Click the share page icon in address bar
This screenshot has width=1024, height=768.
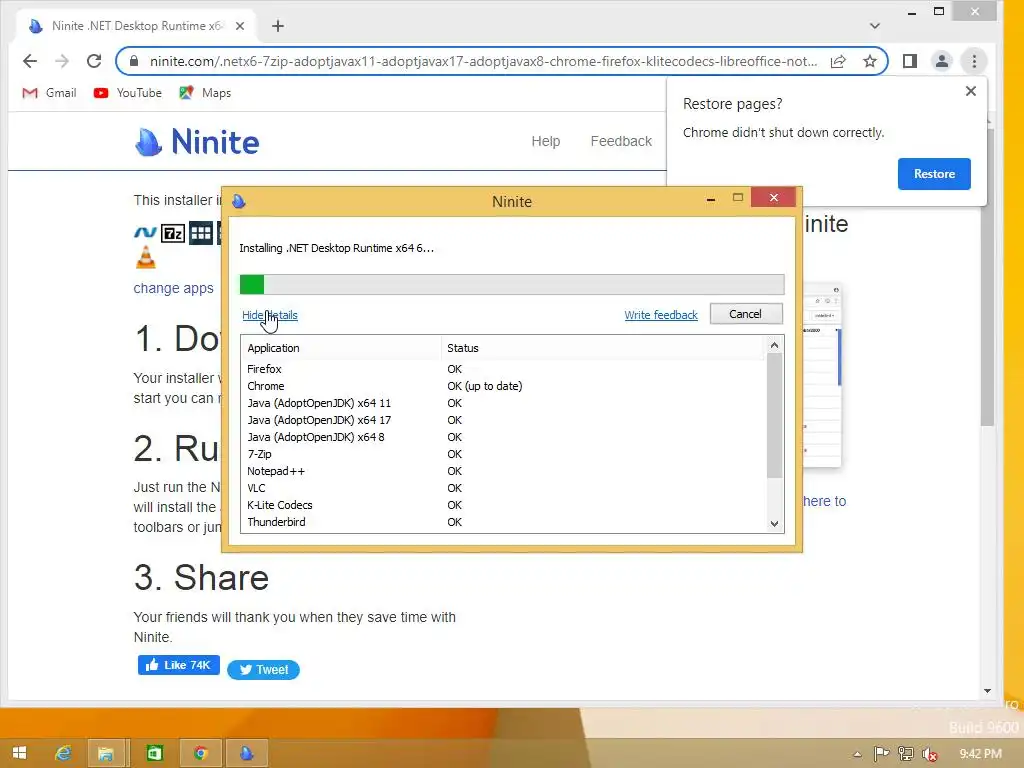(838, 61)
